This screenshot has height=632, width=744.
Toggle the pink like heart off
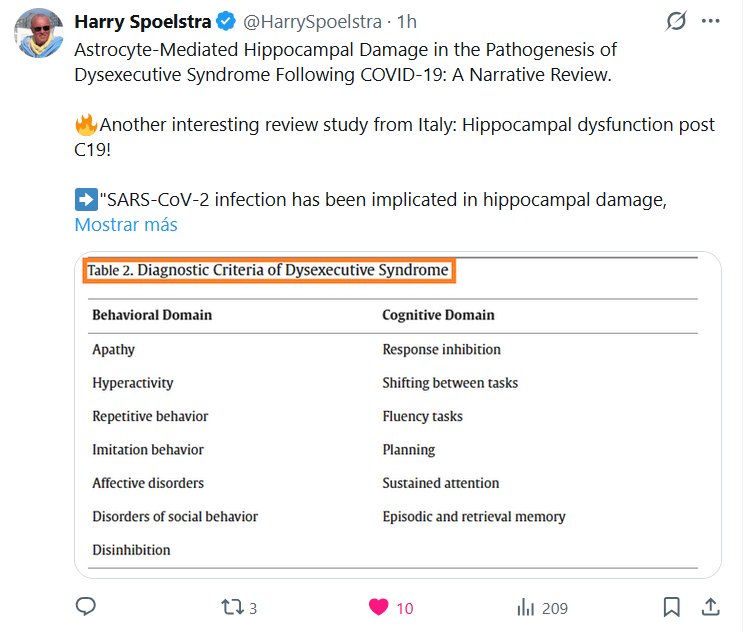point(378,607)
